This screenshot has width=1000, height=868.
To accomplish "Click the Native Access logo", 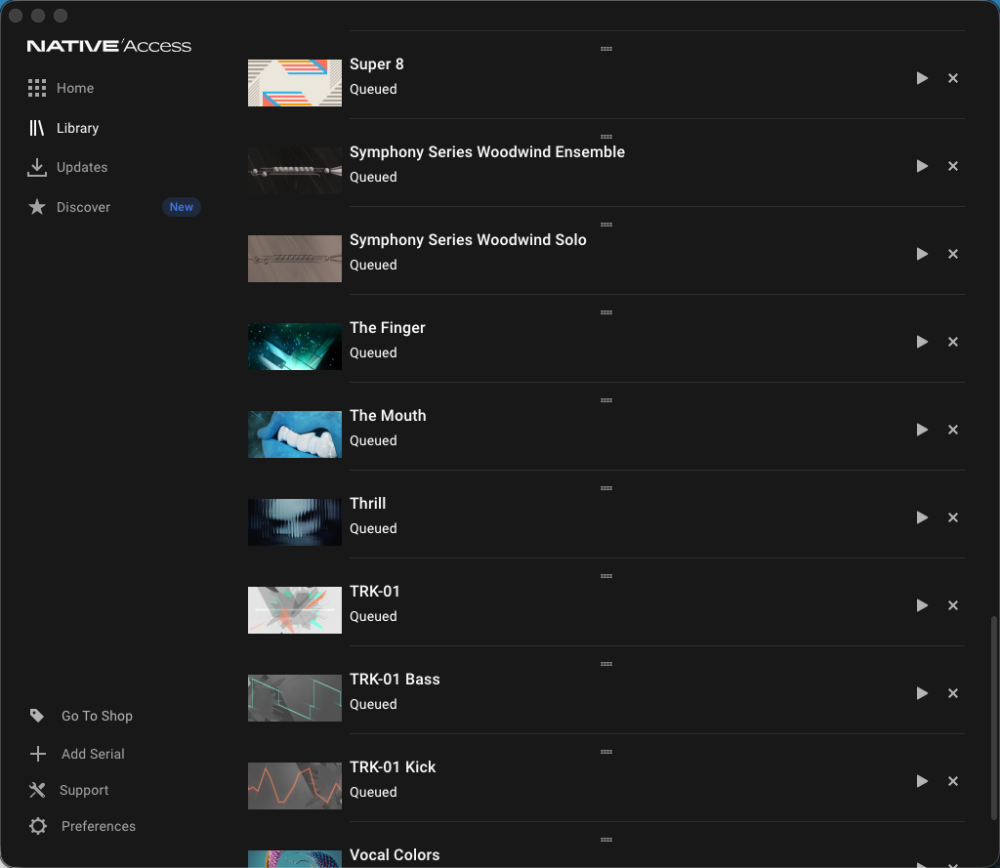I will (x=108, y=46).
